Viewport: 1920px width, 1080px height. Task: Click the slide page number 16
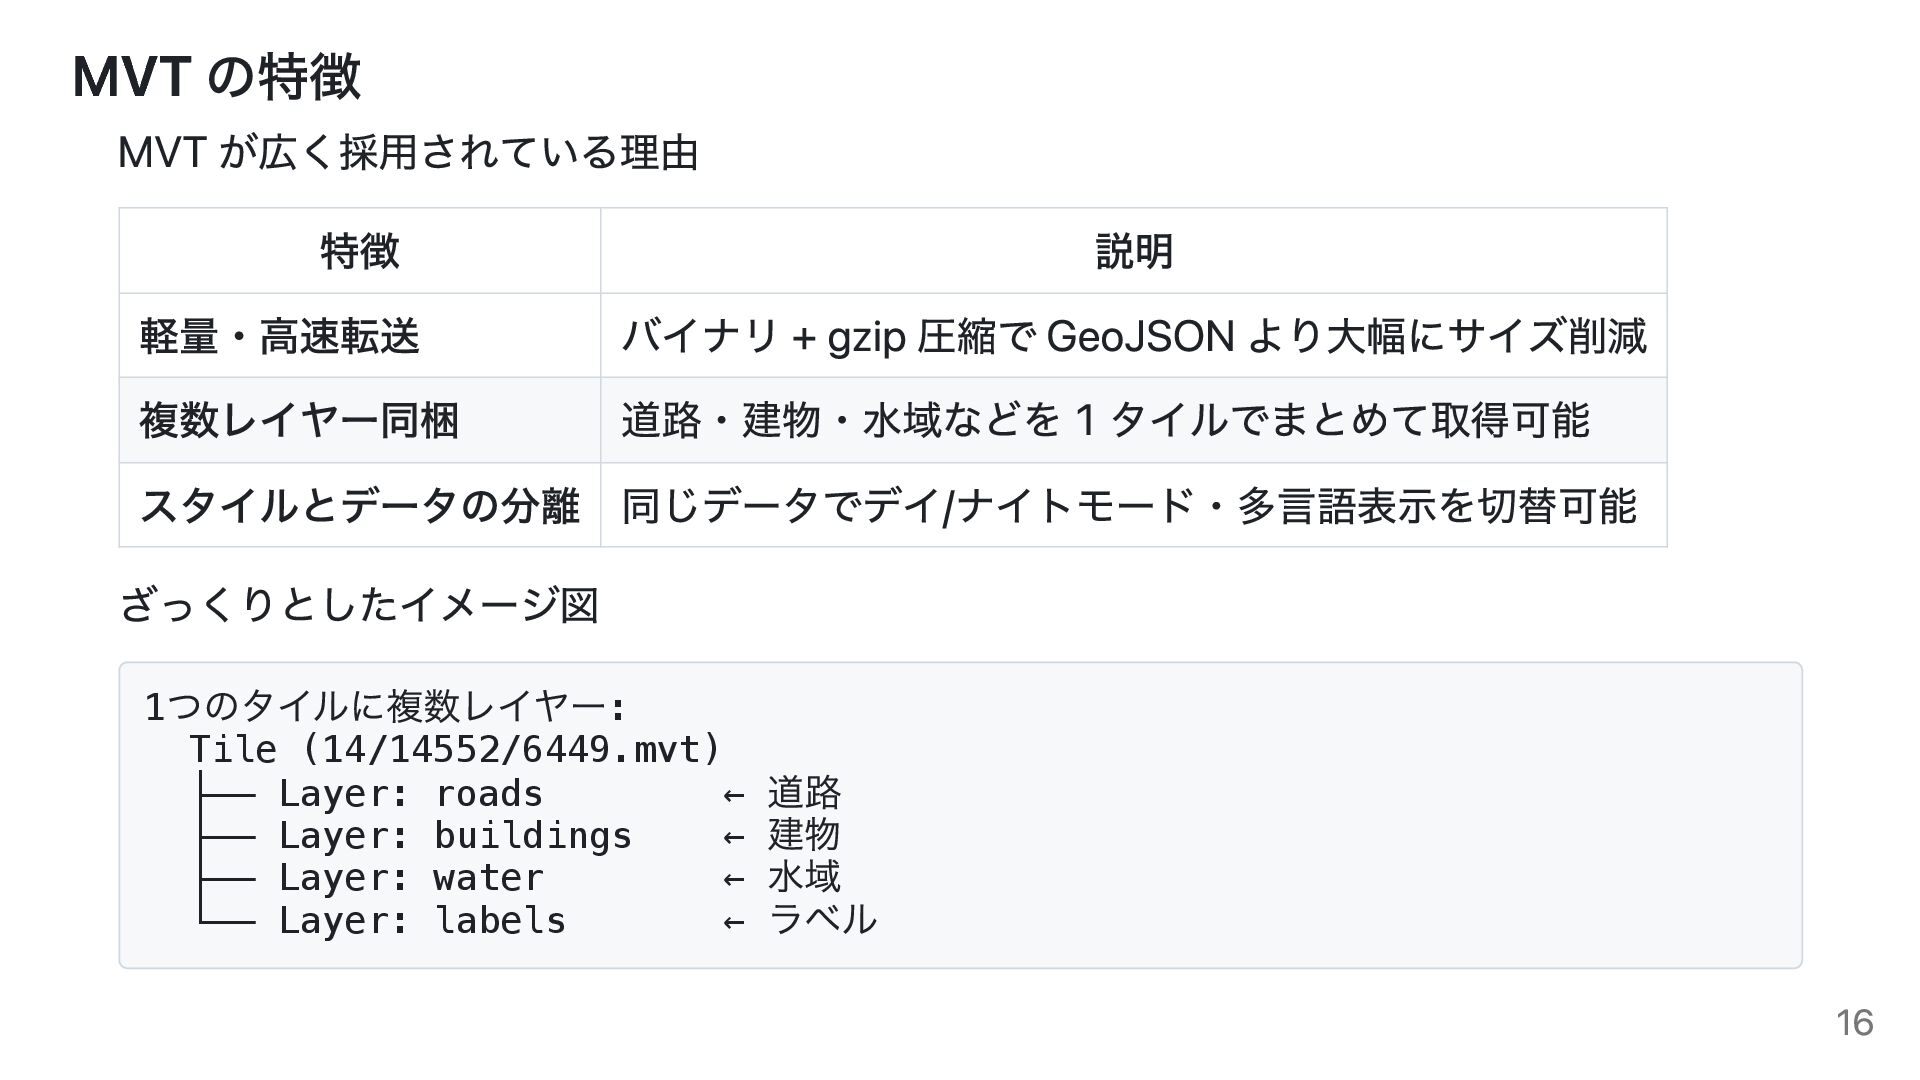1854,1023
